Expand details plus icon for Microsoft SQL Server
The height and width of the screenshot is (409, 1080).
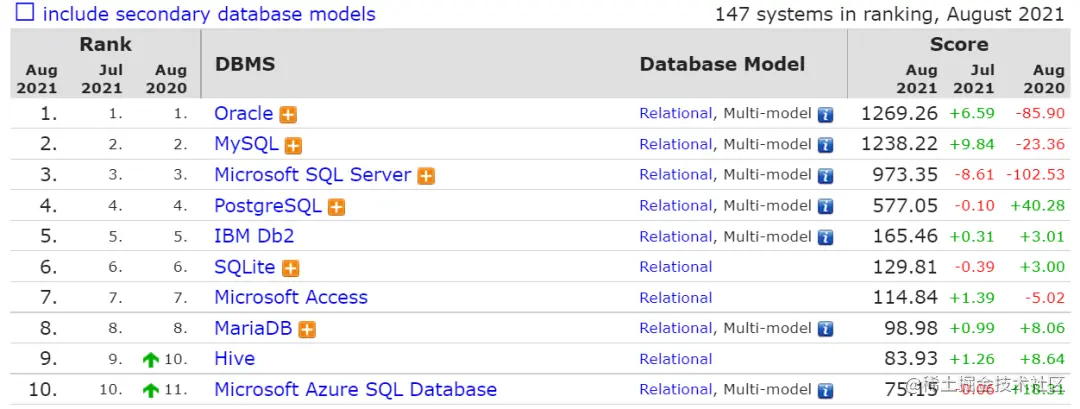pyautogui.click(x=426, y=176)
